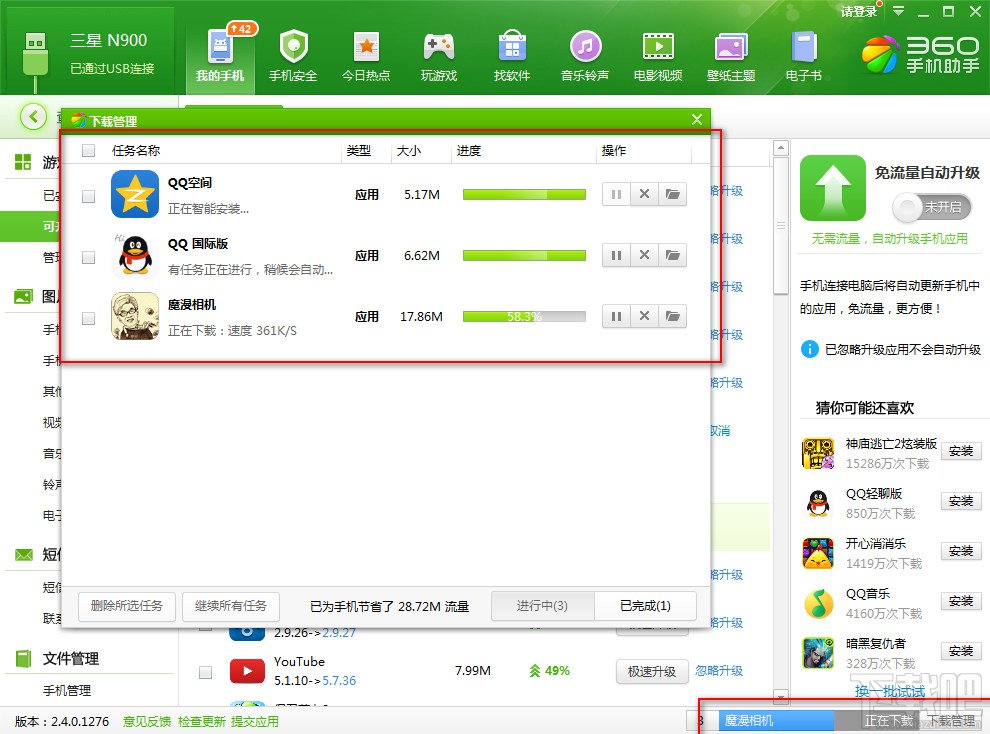Click the 换一批试试 link
The height and width of the screenshot is (734, 990).
pyautogui.click(x=890, y=692)
